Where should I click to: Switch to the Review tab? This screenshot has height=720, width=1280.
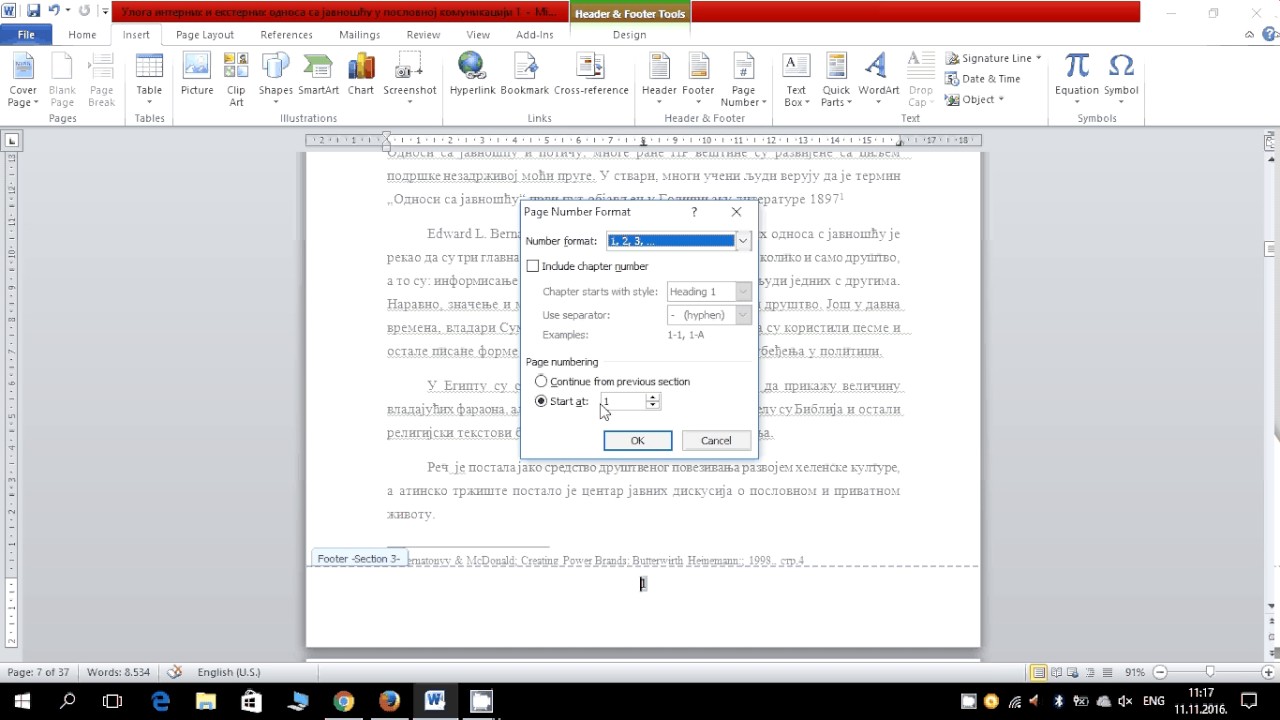click(423, 34)
